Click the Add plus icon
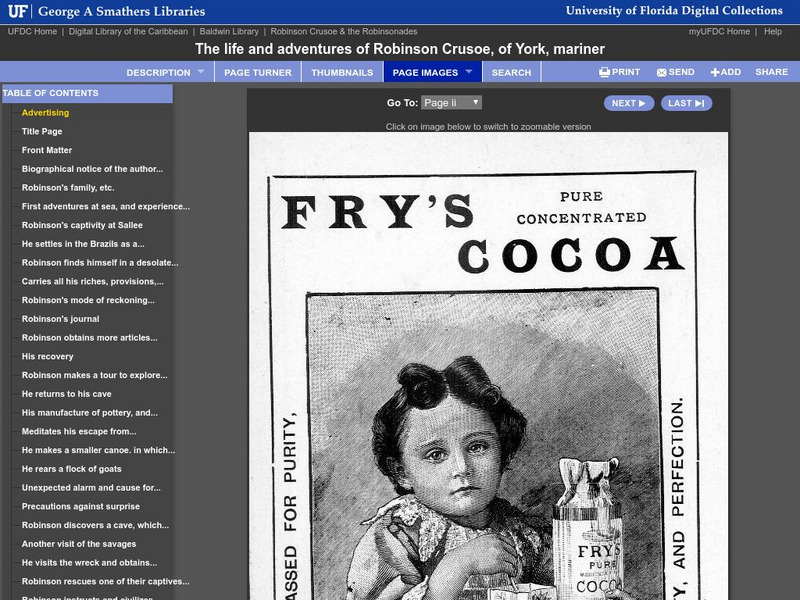Screen dimensions: 800x600 715,72
